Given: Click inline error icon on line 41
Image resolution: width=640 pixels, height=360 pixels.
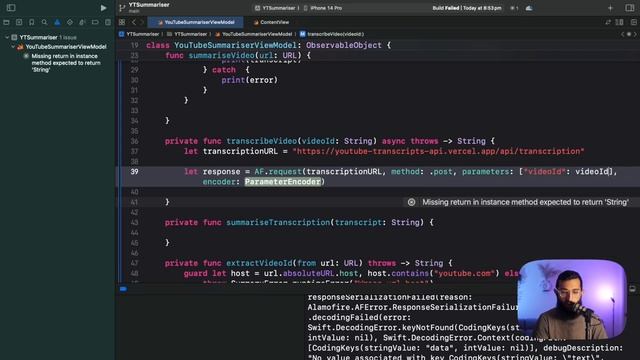Looking at the screenshot, I should [x=411, y=202].
